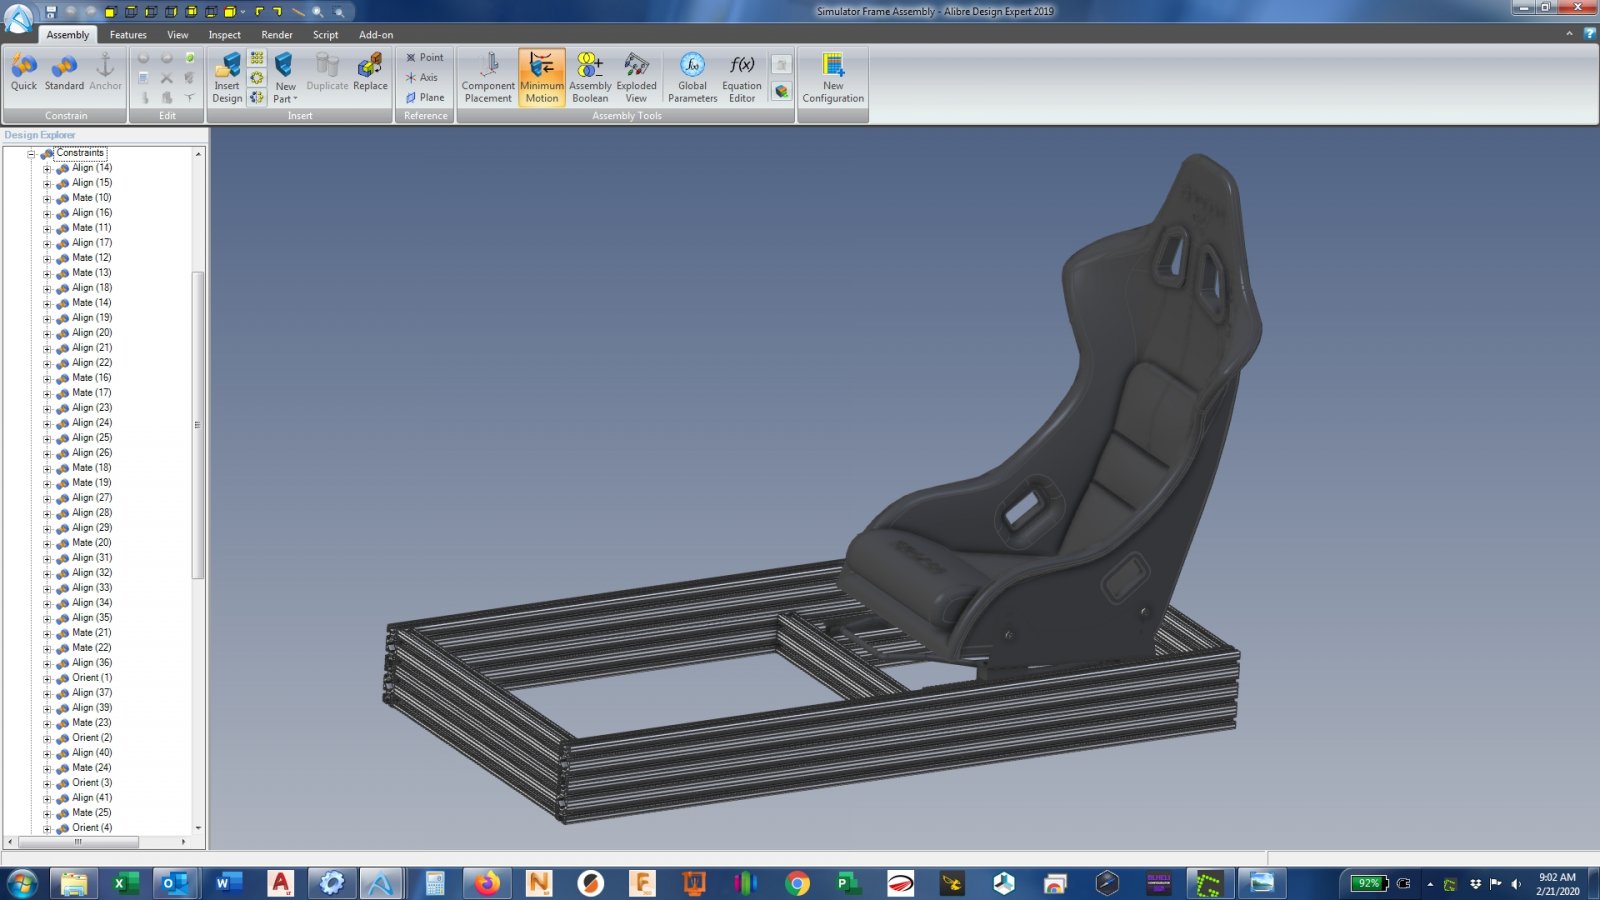Open Firefox from the taskbar
The image size is (1600, 900).
[x=488, y=883]
